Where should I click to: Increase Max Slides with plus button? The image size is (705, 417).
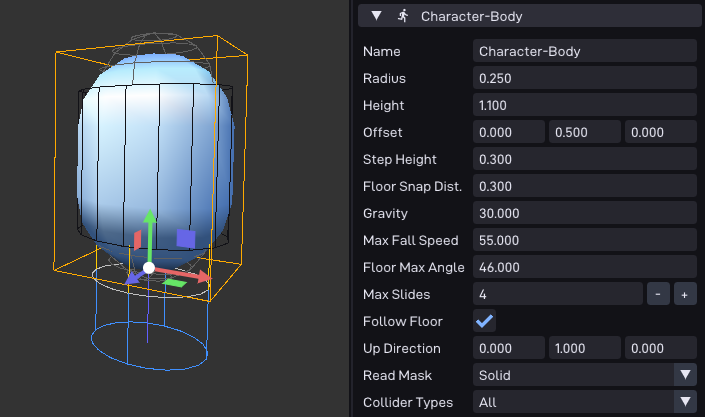coord(685,294)
